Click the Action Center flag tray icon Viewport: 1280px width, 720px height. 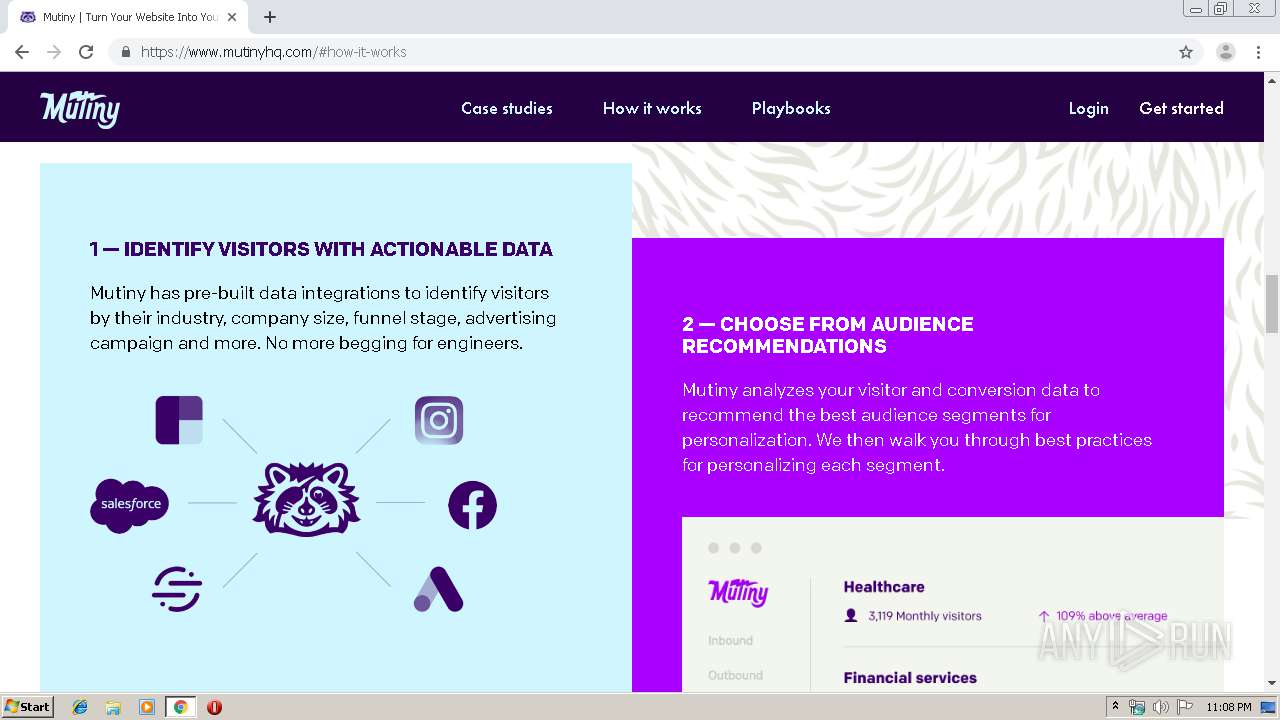(x=1185, y=707)
